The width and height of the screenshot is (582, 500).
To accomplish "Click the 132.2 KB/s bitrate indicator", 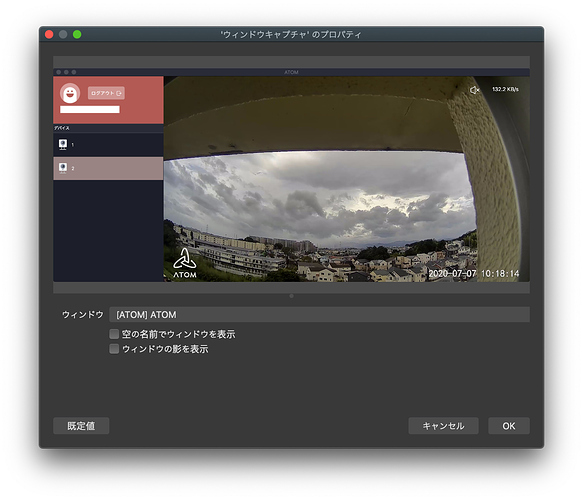I will pyautogui.click(x=505, y=89).
